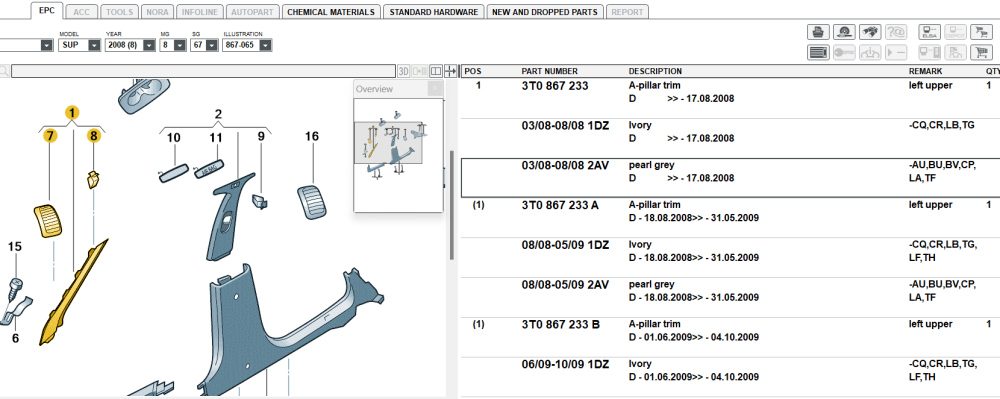The width and height of the screenshot is (1000, 399).
Task: Select row 08/08-05/09 1DZ Ivory
Action: (730, 258)
